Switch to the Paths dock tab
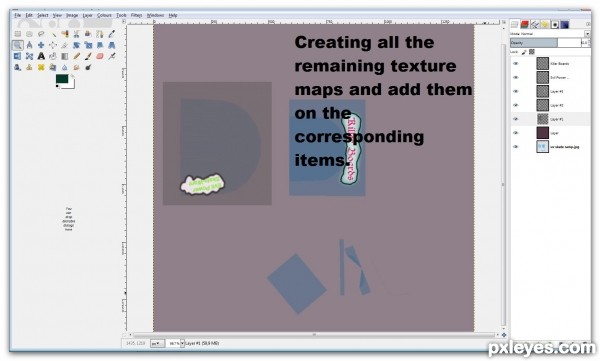This screenshot has width=600, height=361. (535, 25)
